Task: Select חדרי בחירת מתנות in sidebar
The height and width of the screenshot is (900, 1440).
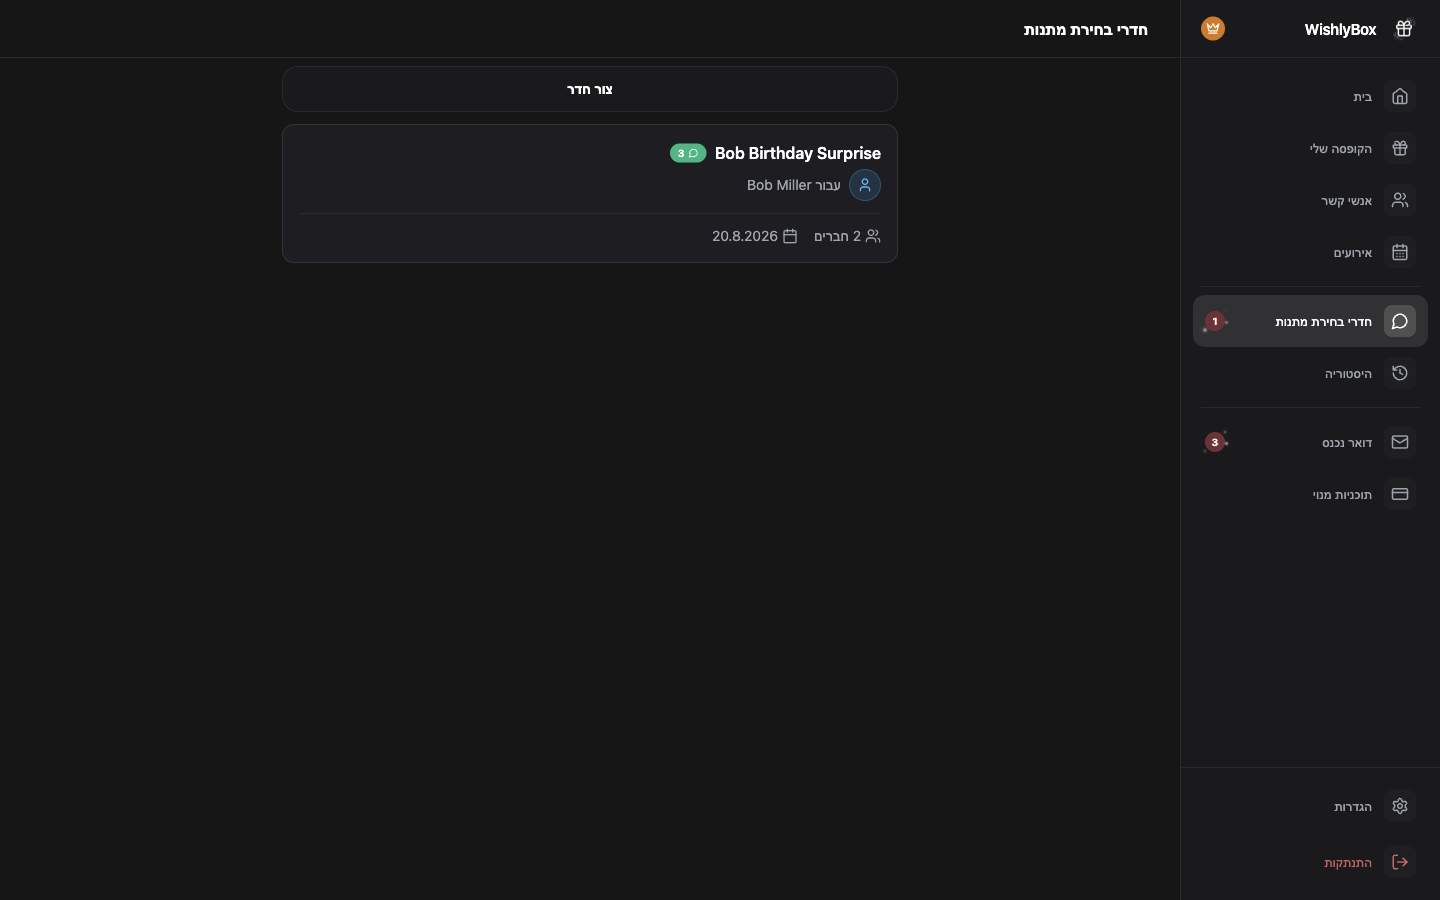Action: click(x=1310, y=322)
